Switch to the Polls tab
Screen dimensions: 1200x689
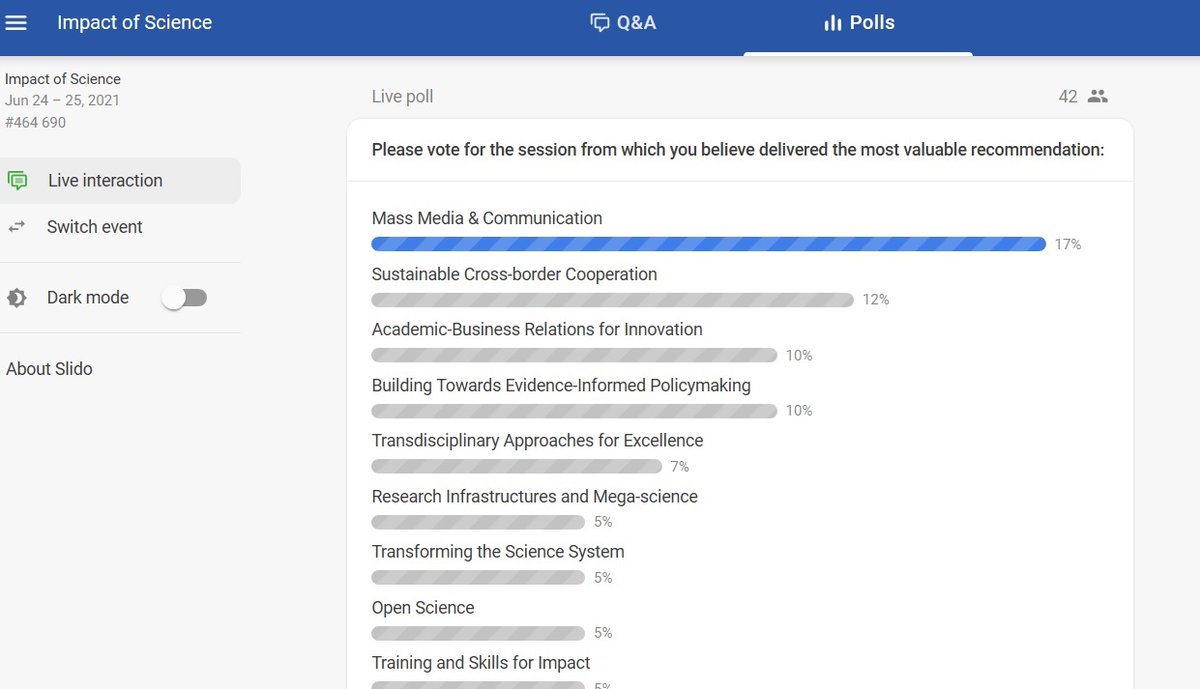coord(858,21)
